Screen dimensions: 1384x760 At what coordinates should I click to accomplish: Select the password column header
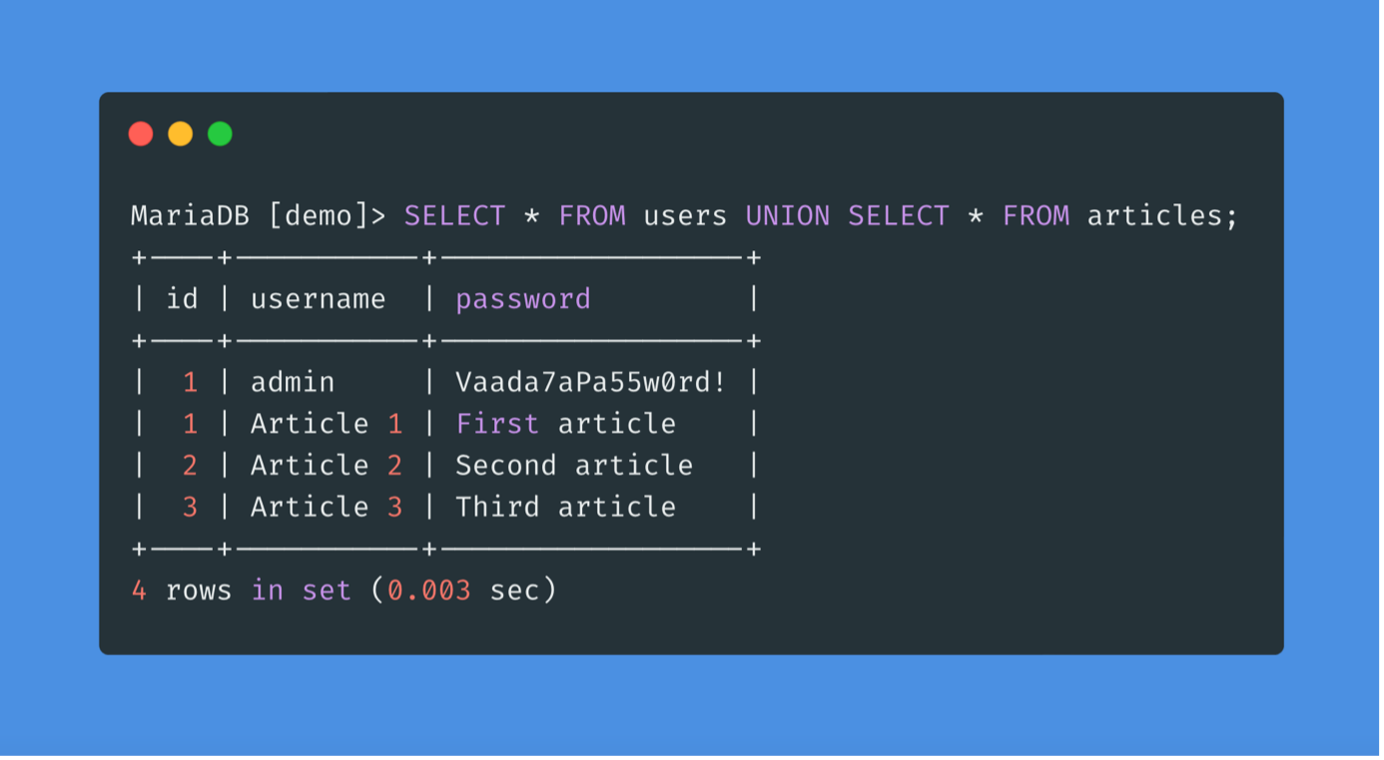point(523,299)
